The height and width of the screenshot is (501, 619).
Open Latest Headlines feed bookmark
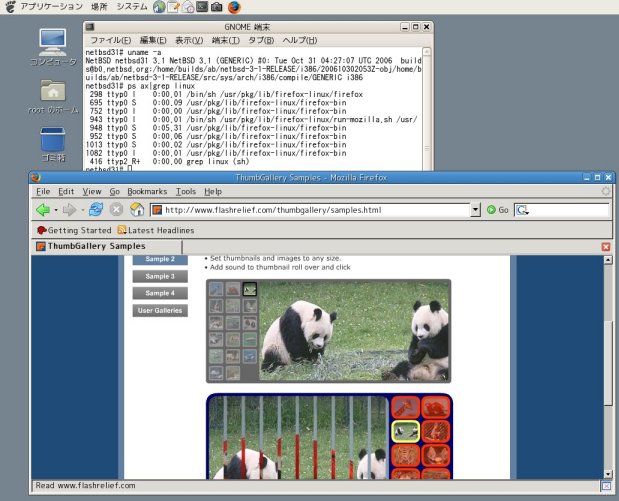[x=156, y=230]
